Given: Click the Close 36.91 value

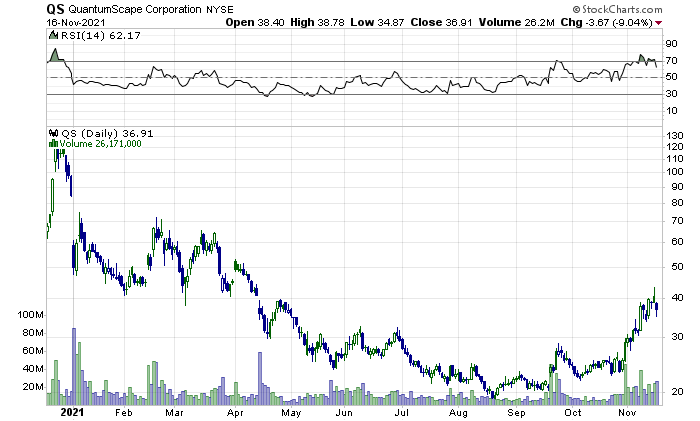Looking at the screenshot, I should [442, 22].
